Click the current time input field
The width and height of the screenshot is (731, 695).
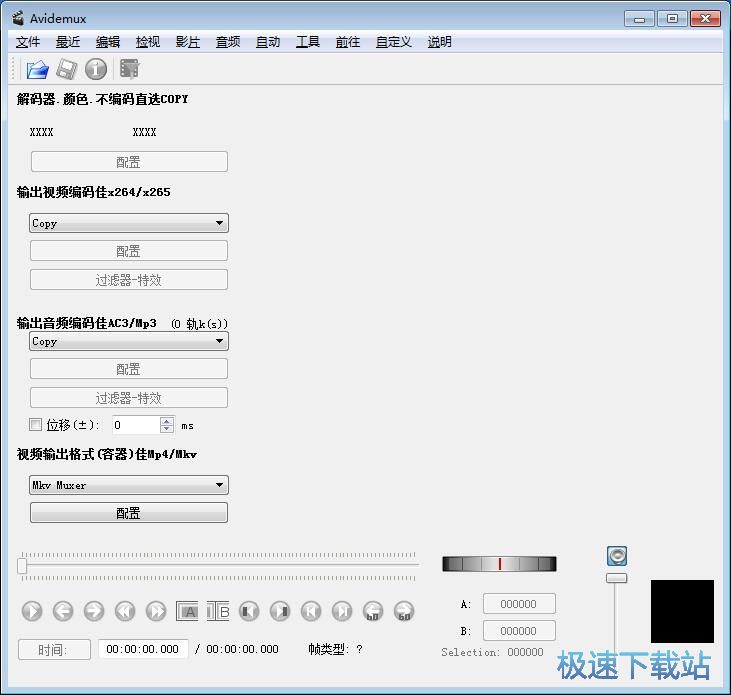tap(142, 649)
